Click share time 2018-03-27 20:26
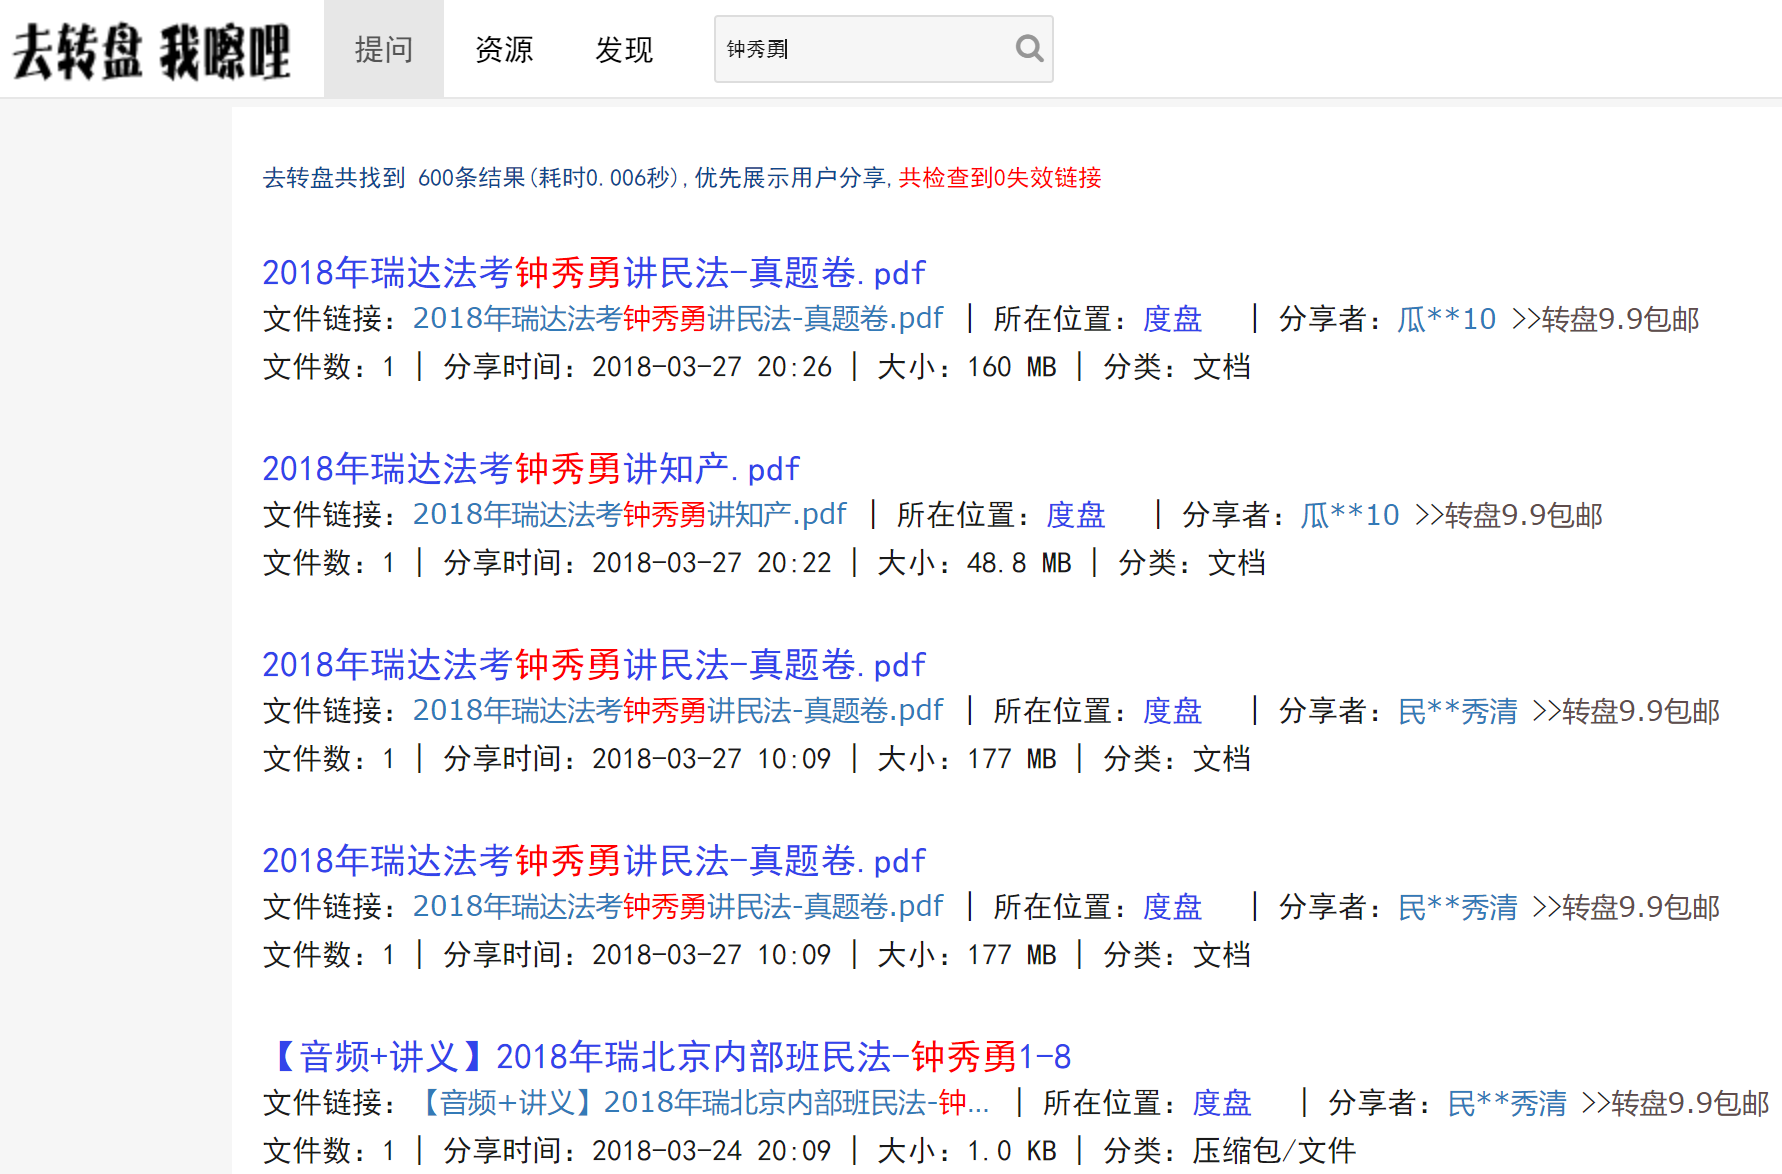The height and width of the screenshot is (1174, 1782). click(712, 366)
